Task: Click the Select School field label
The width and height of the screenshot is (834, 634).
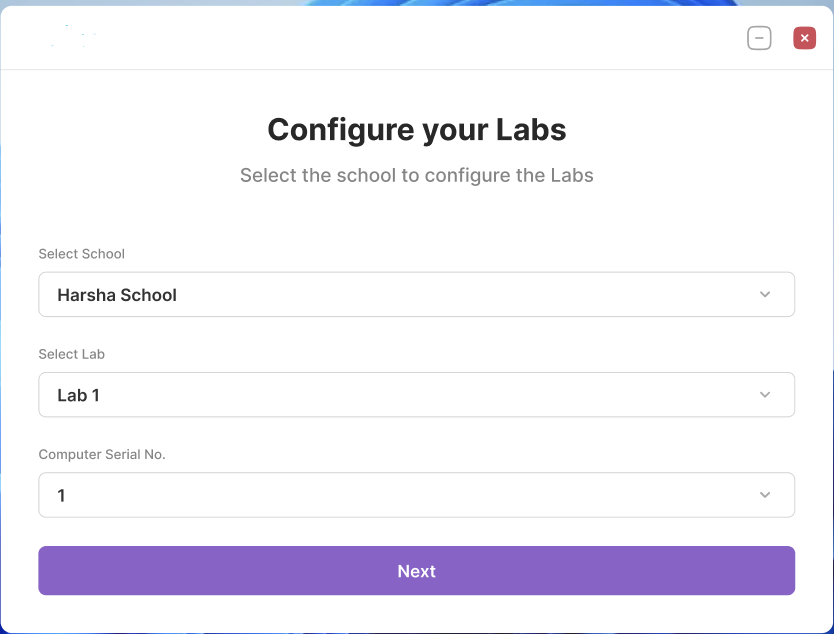Action: pyautogui.click(x=81, y=254)
